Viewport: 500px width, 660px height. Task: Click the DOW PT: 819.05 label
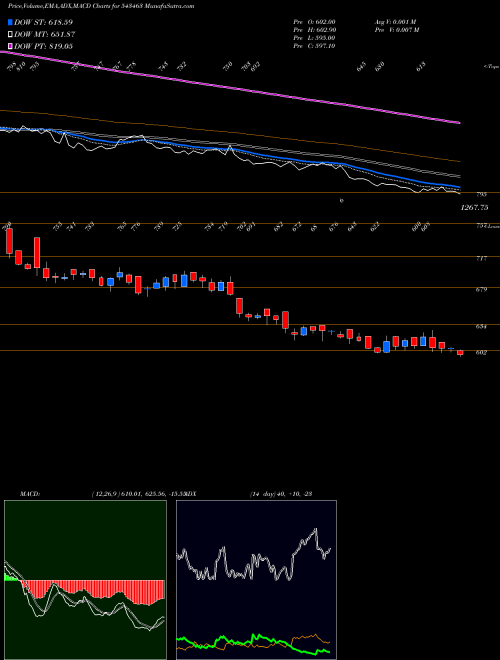pos(43,46)
